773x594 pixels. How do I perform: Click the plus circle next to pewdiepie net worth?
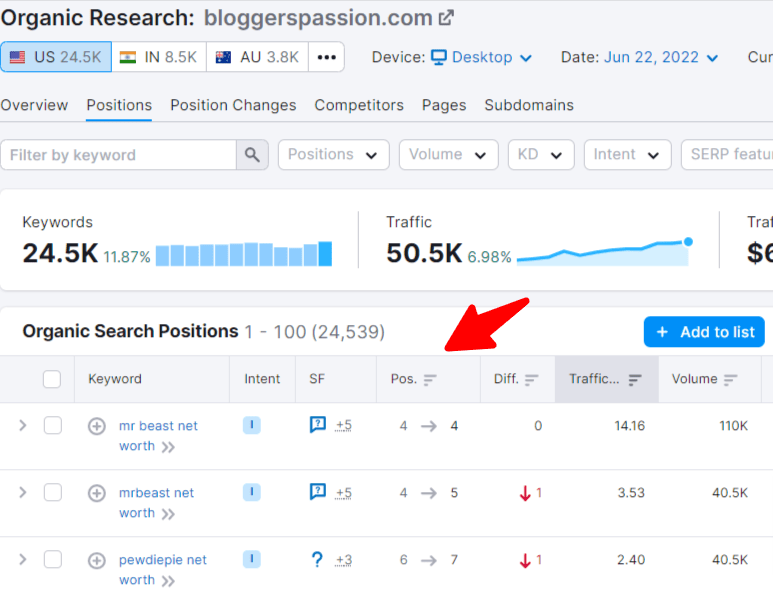pos(97,560)
